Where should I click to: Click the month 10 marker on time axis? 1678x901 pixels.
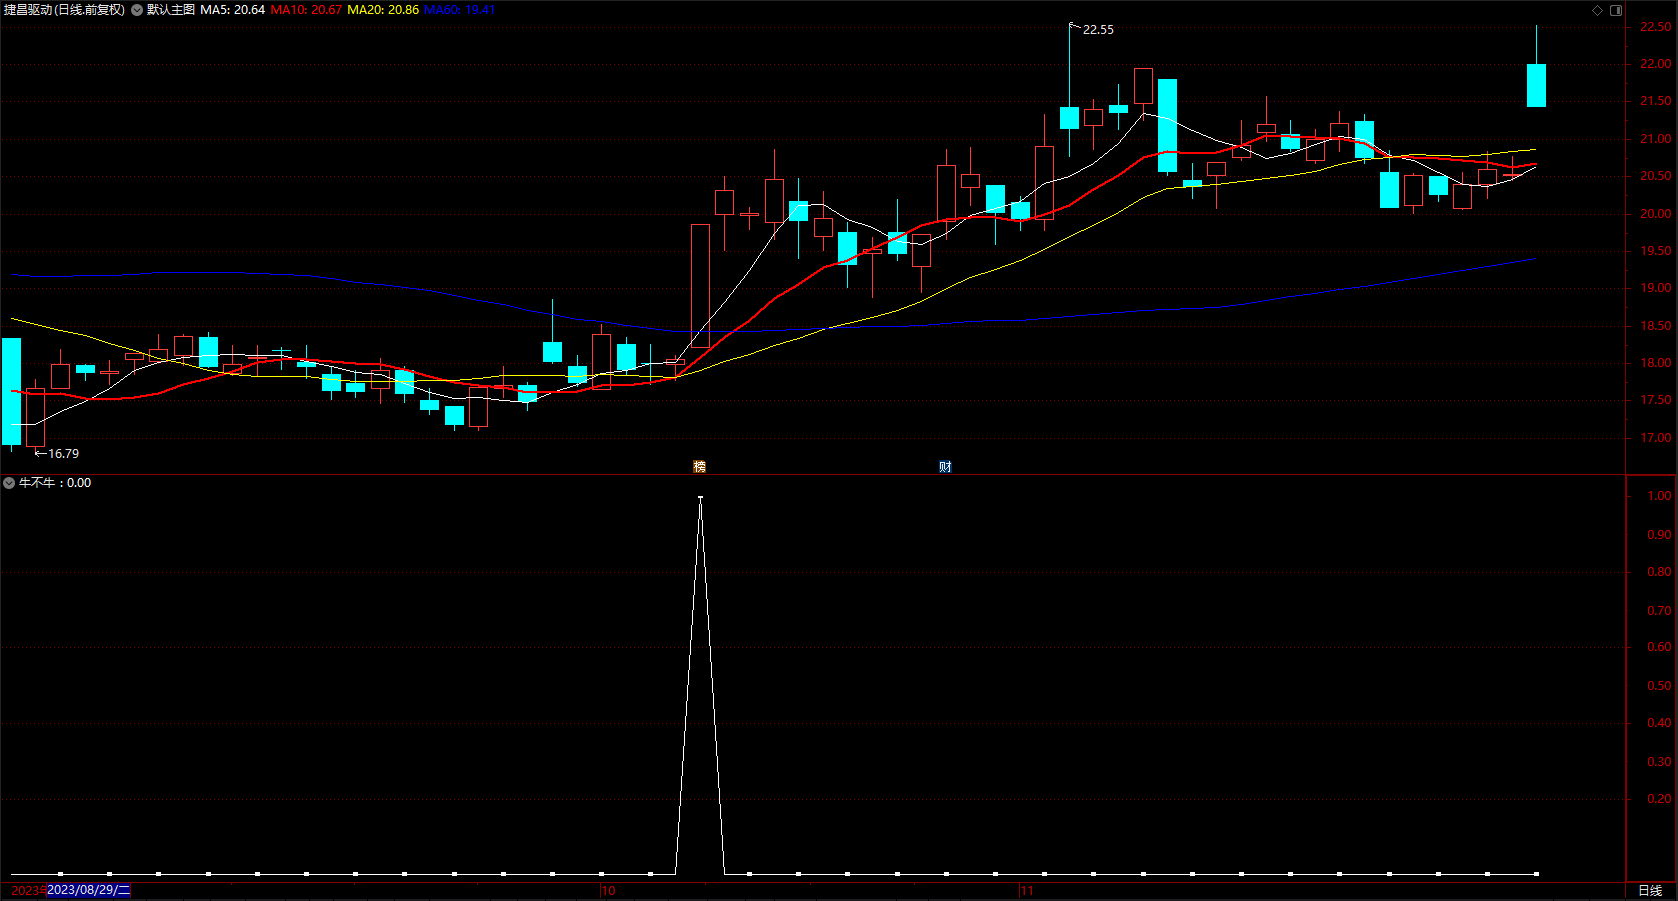608,891
